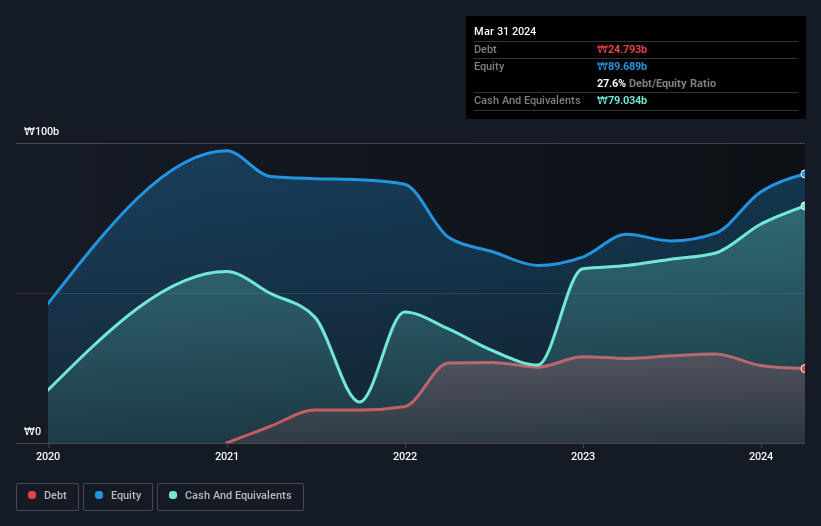
Task: Click the ₩0 y-axis label
Action: click(x=32, y=431)
